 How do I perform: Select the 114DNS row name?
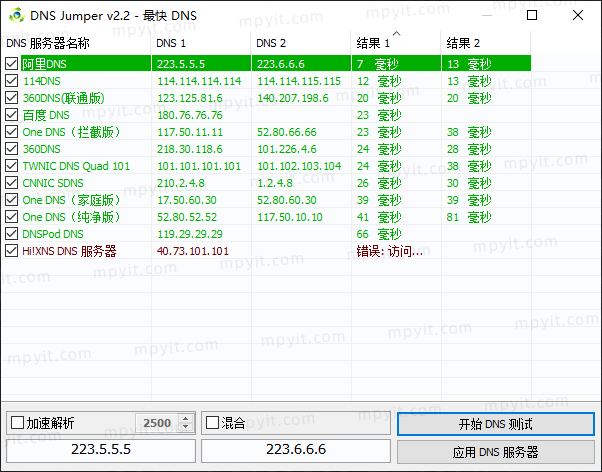pyautogui.click(x=41, y=81)
